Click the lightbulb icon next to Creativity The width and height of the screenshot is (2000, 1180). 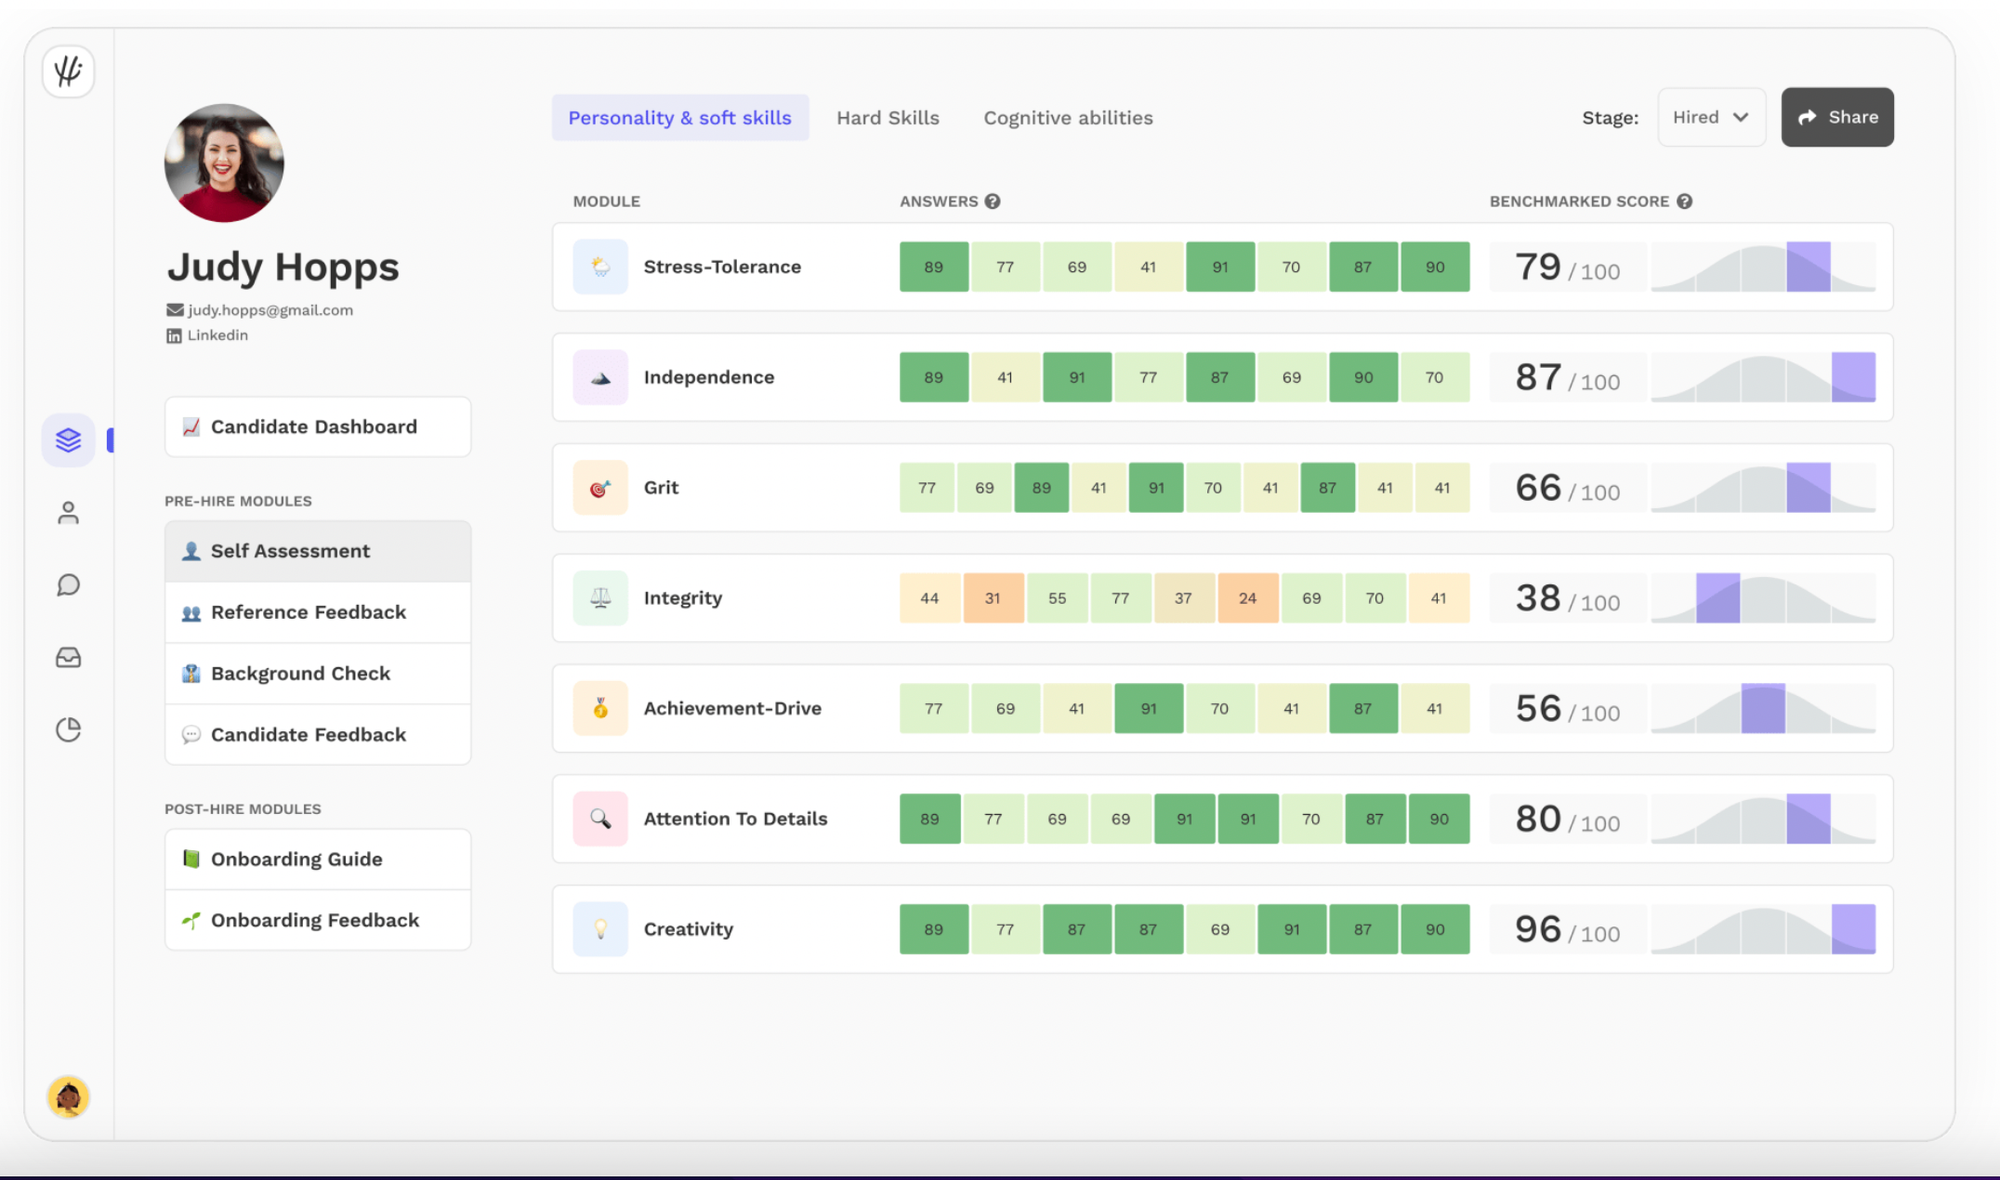pos(600,928)
